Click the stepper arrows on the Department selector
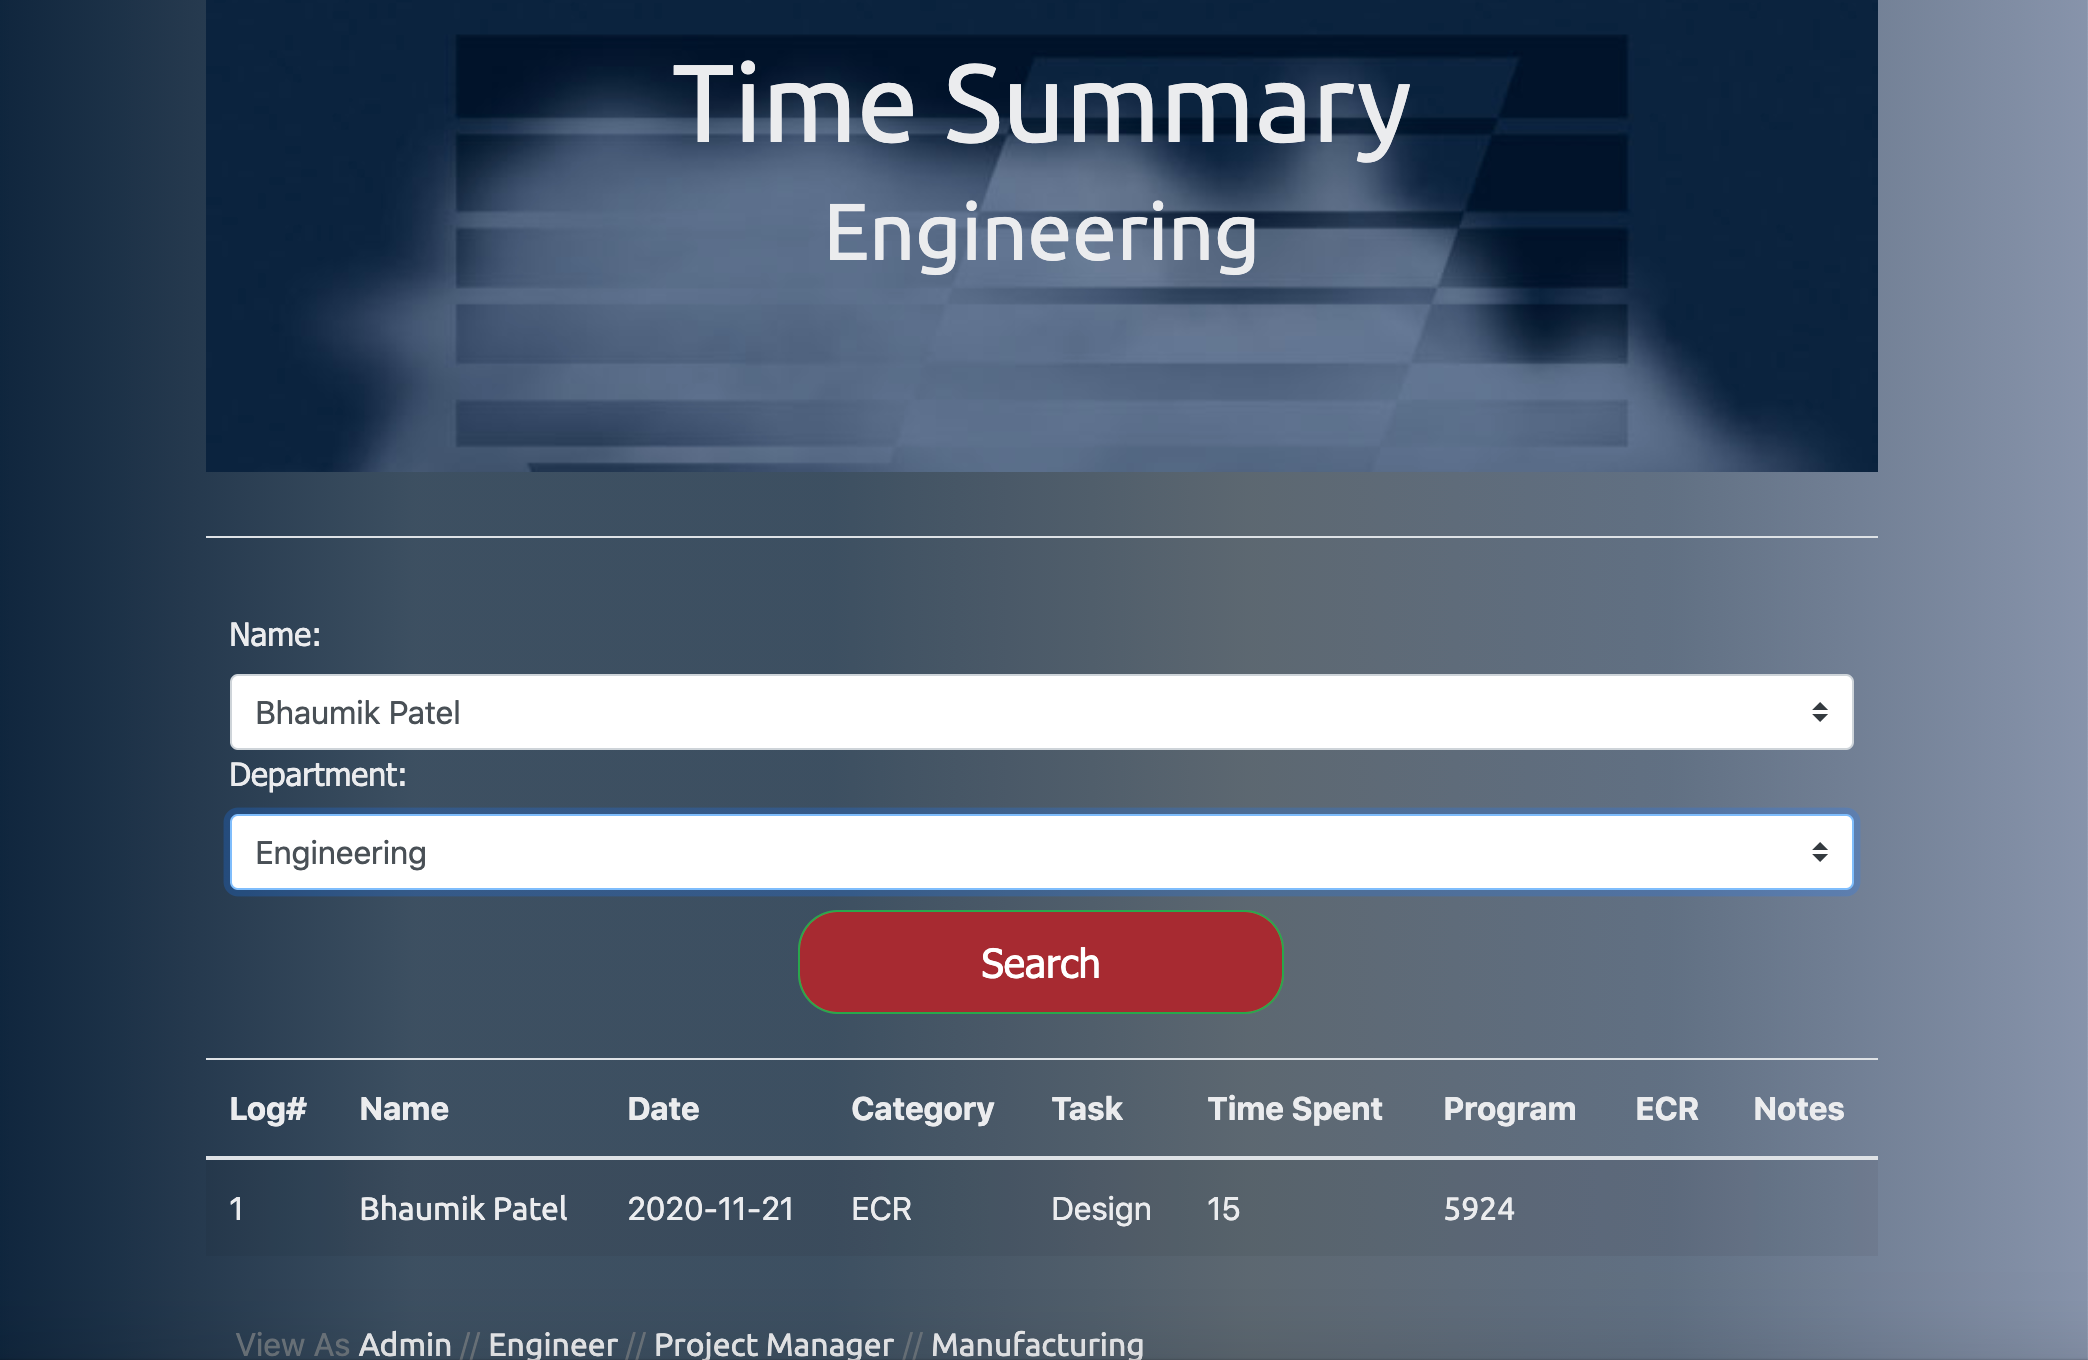 (1822, 852)
